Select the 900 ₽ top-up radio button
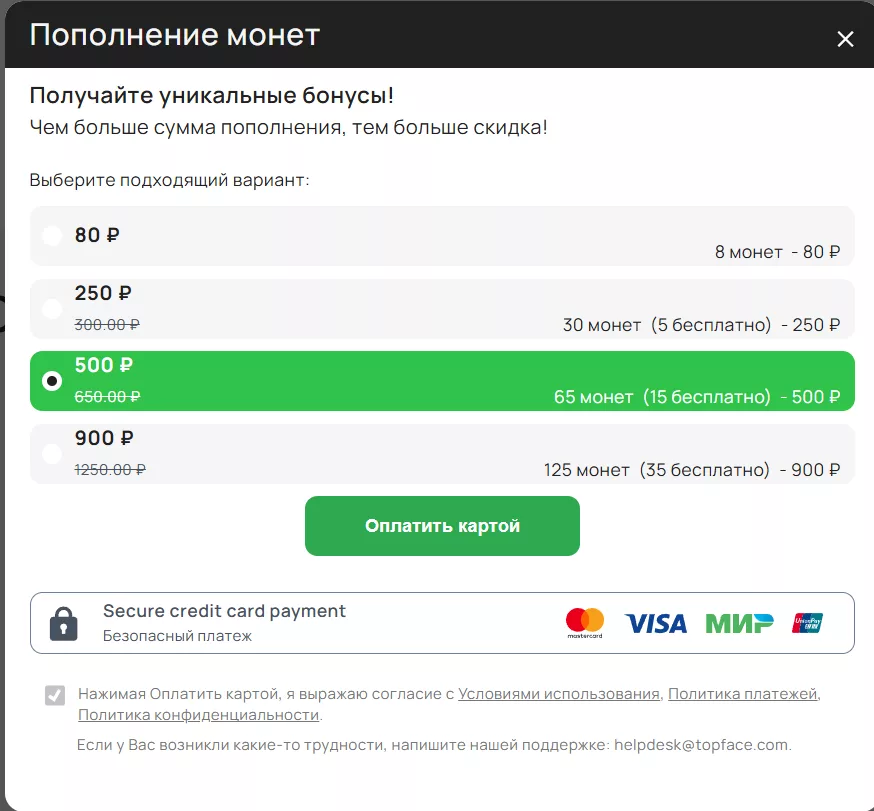874x811 pixels. point(51,453)
